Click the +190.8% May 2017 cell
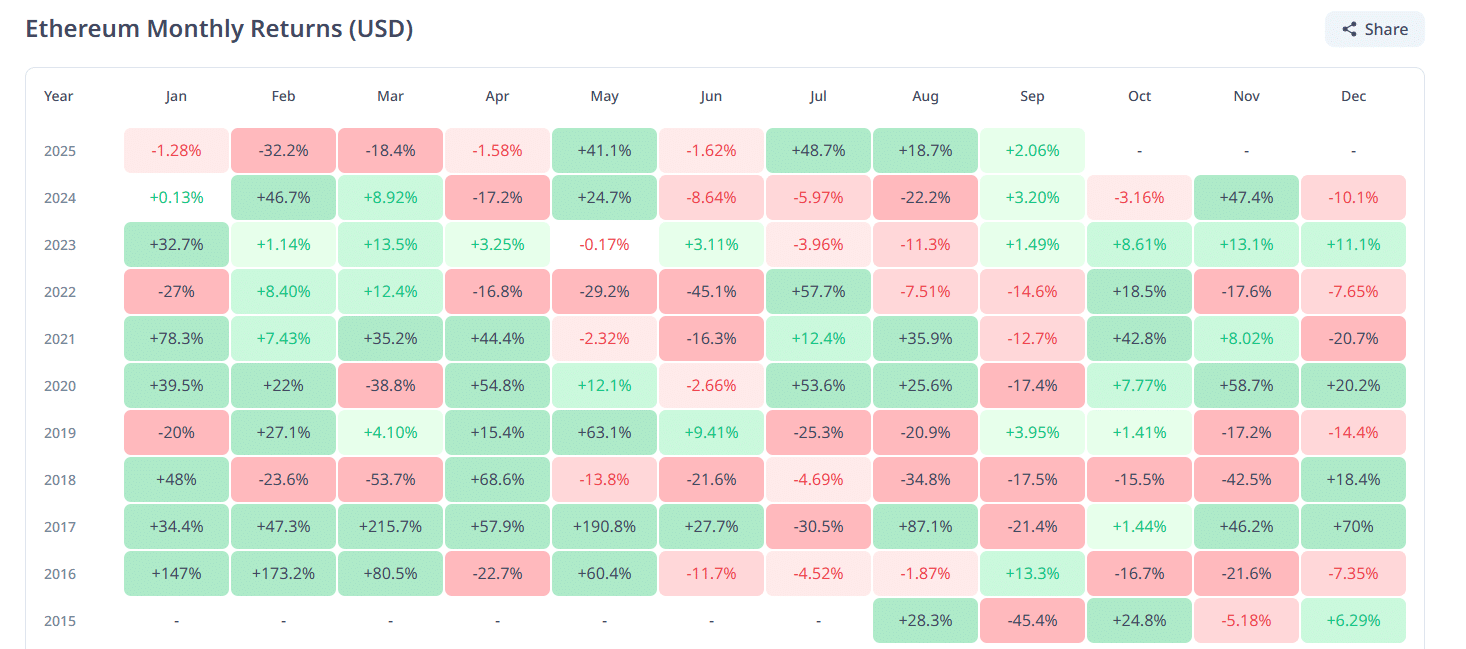This screenshot has height=649, width=1466. [604, 527]
